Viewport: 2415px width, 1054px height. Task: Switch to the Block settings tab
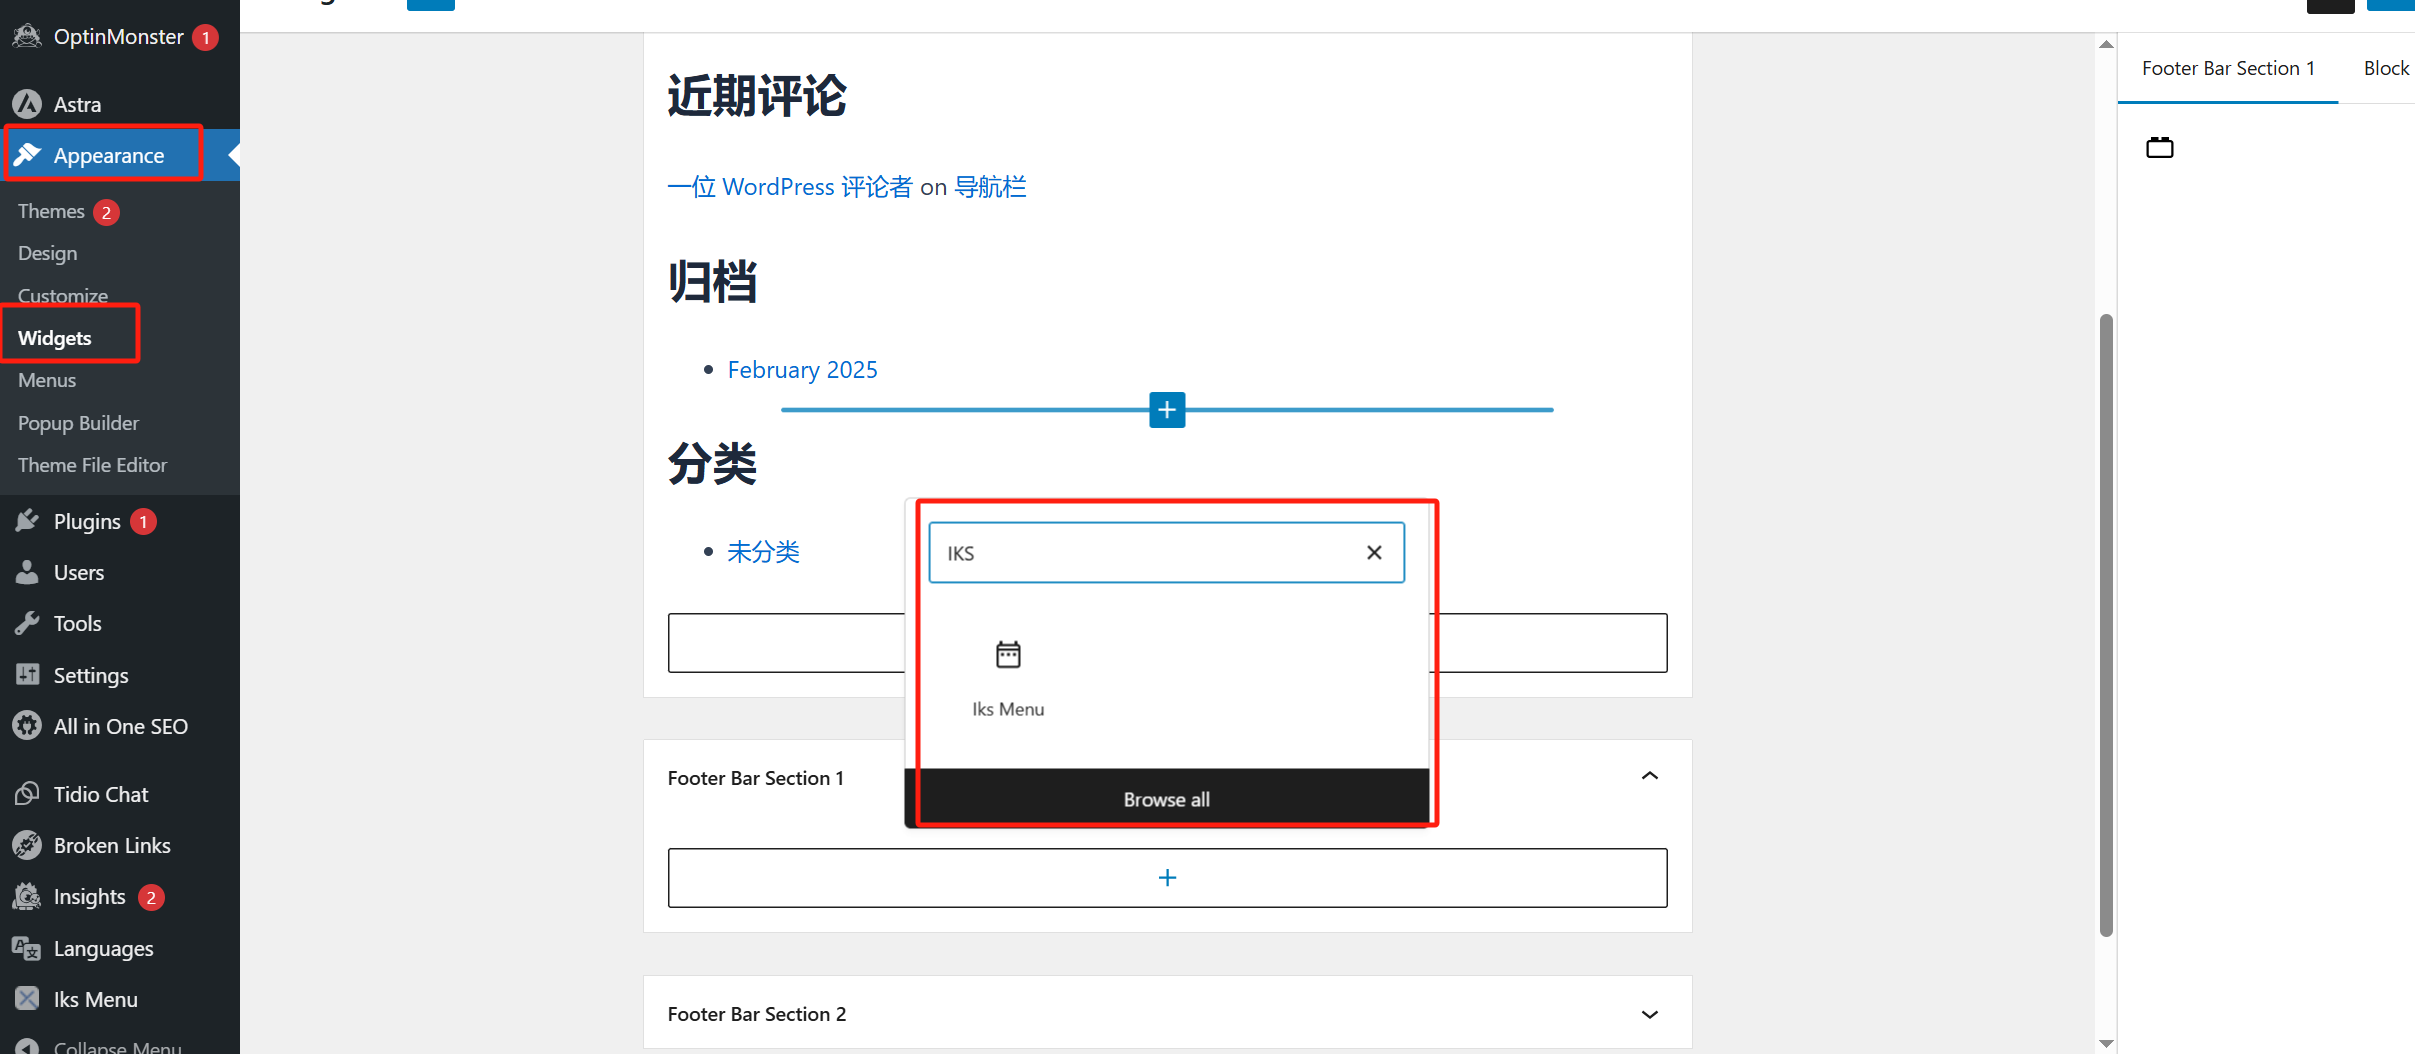point(2386,68)
